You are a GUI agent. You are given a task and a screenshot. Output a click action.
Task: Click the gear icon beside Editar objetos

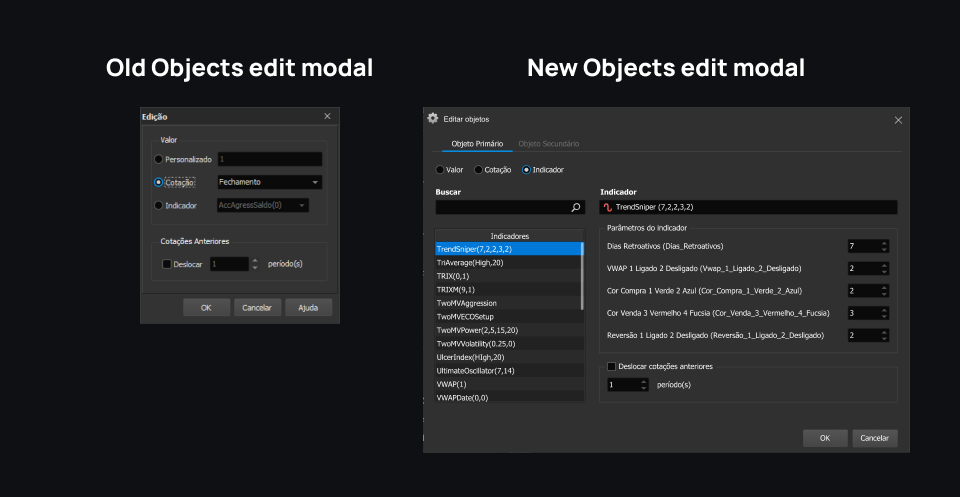(x=433, y=119)
